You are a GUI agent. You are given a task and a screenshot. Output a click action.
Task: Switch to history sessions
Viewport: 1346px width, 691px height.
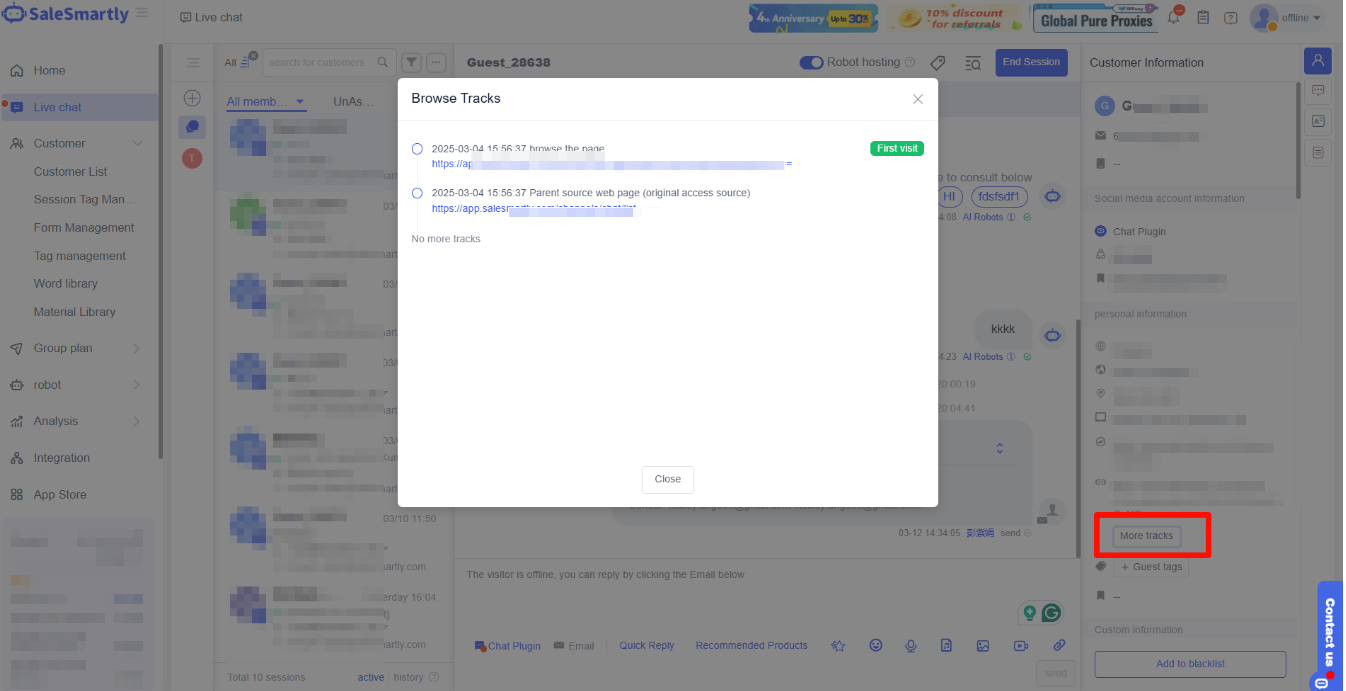click(408, 677)
